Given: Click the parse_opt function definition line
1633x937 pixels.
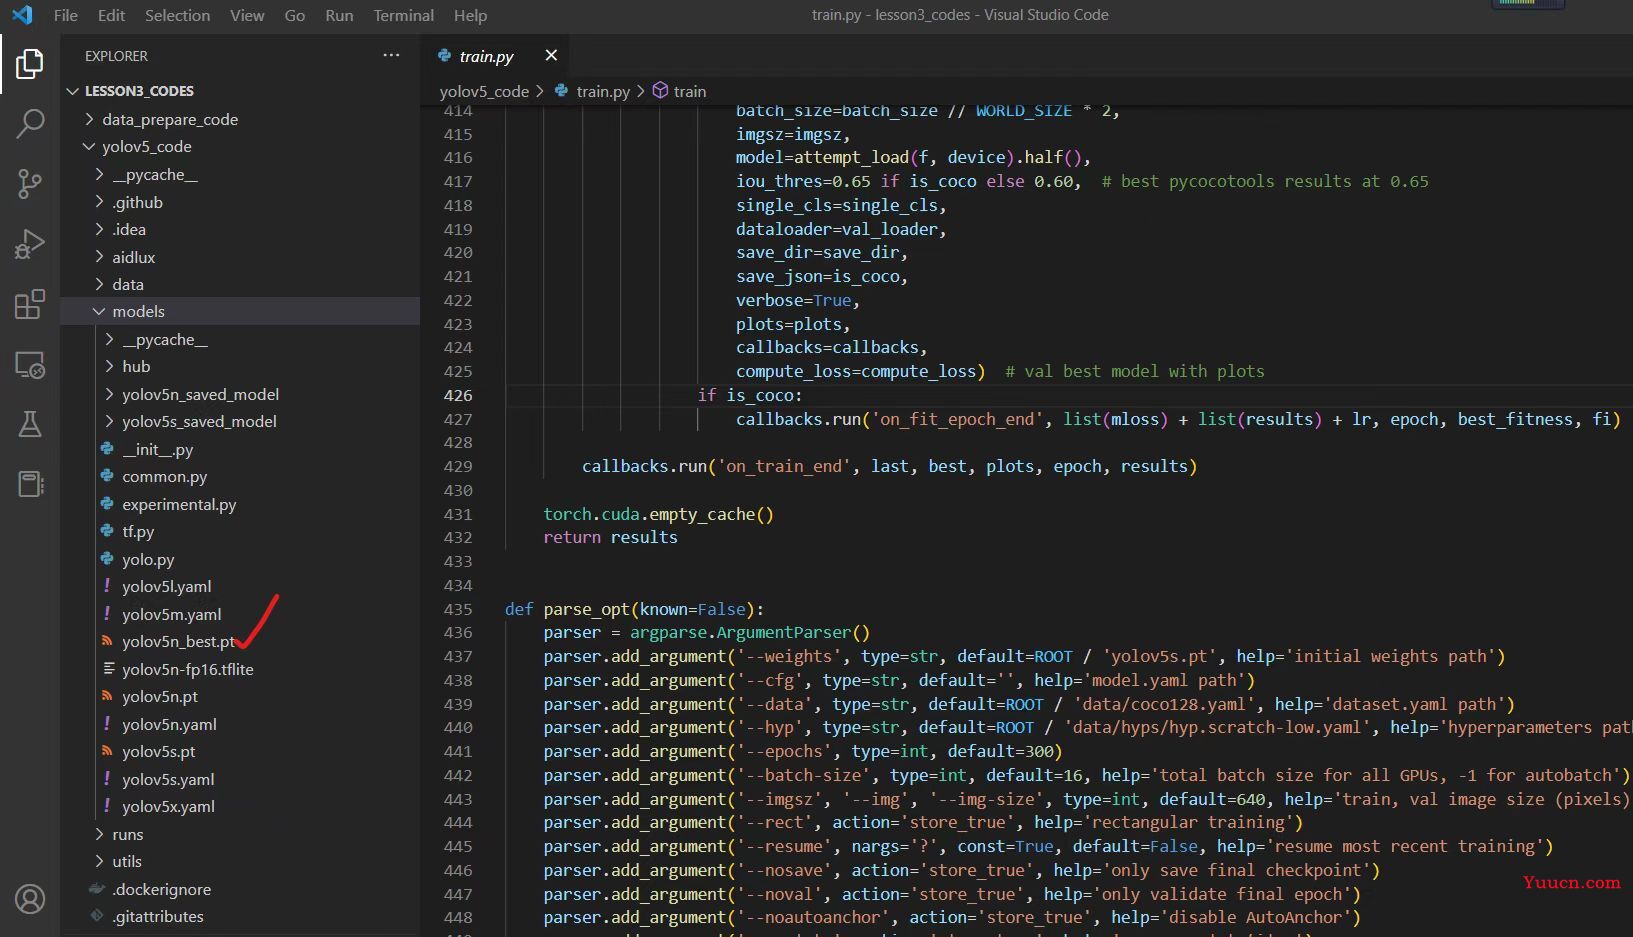Looking at the screenshot, I should pos(634,609).
